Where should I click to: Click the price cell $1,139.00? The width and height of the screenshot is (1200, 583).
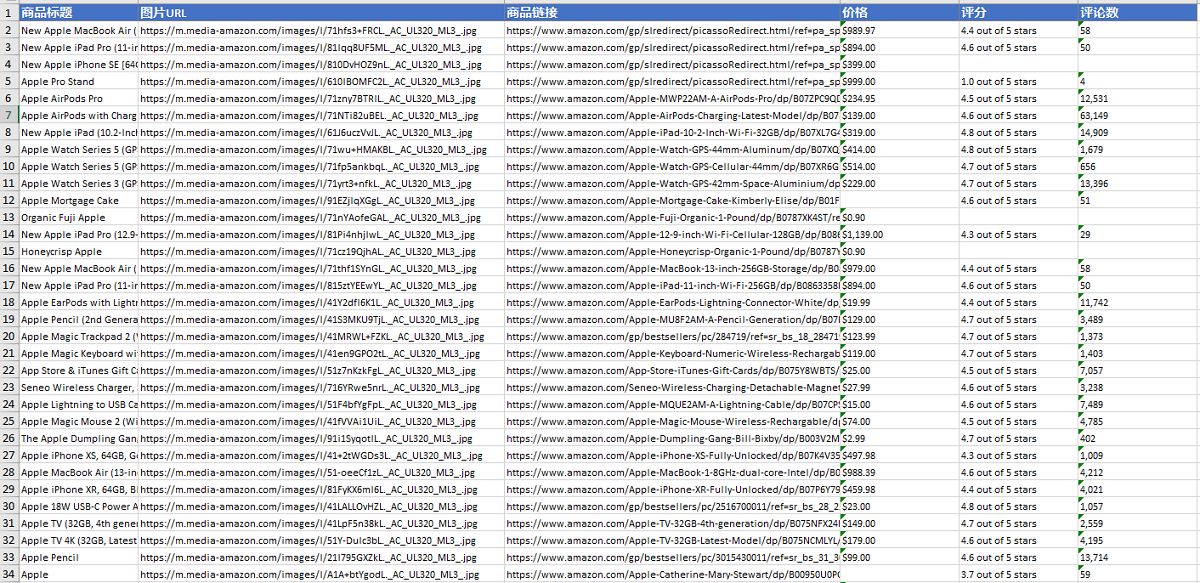(x=900, y=235)
